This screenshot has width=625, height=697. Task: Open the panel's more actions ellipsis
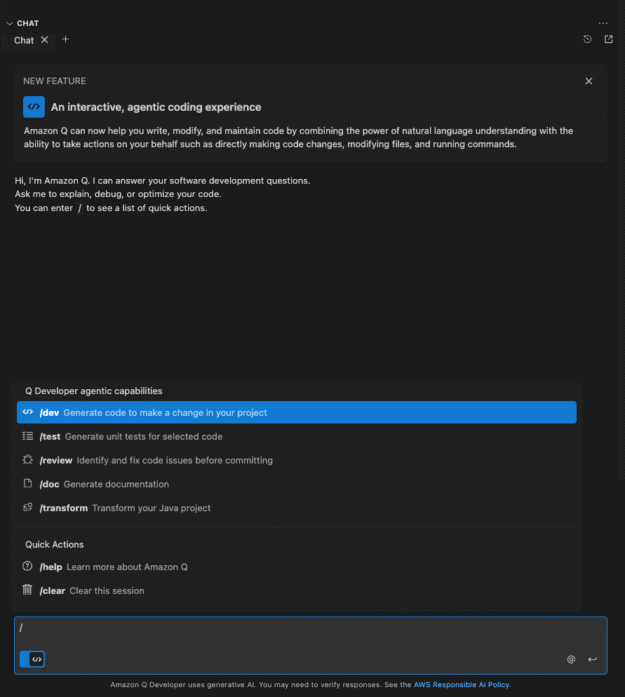[x=603, y=22]
